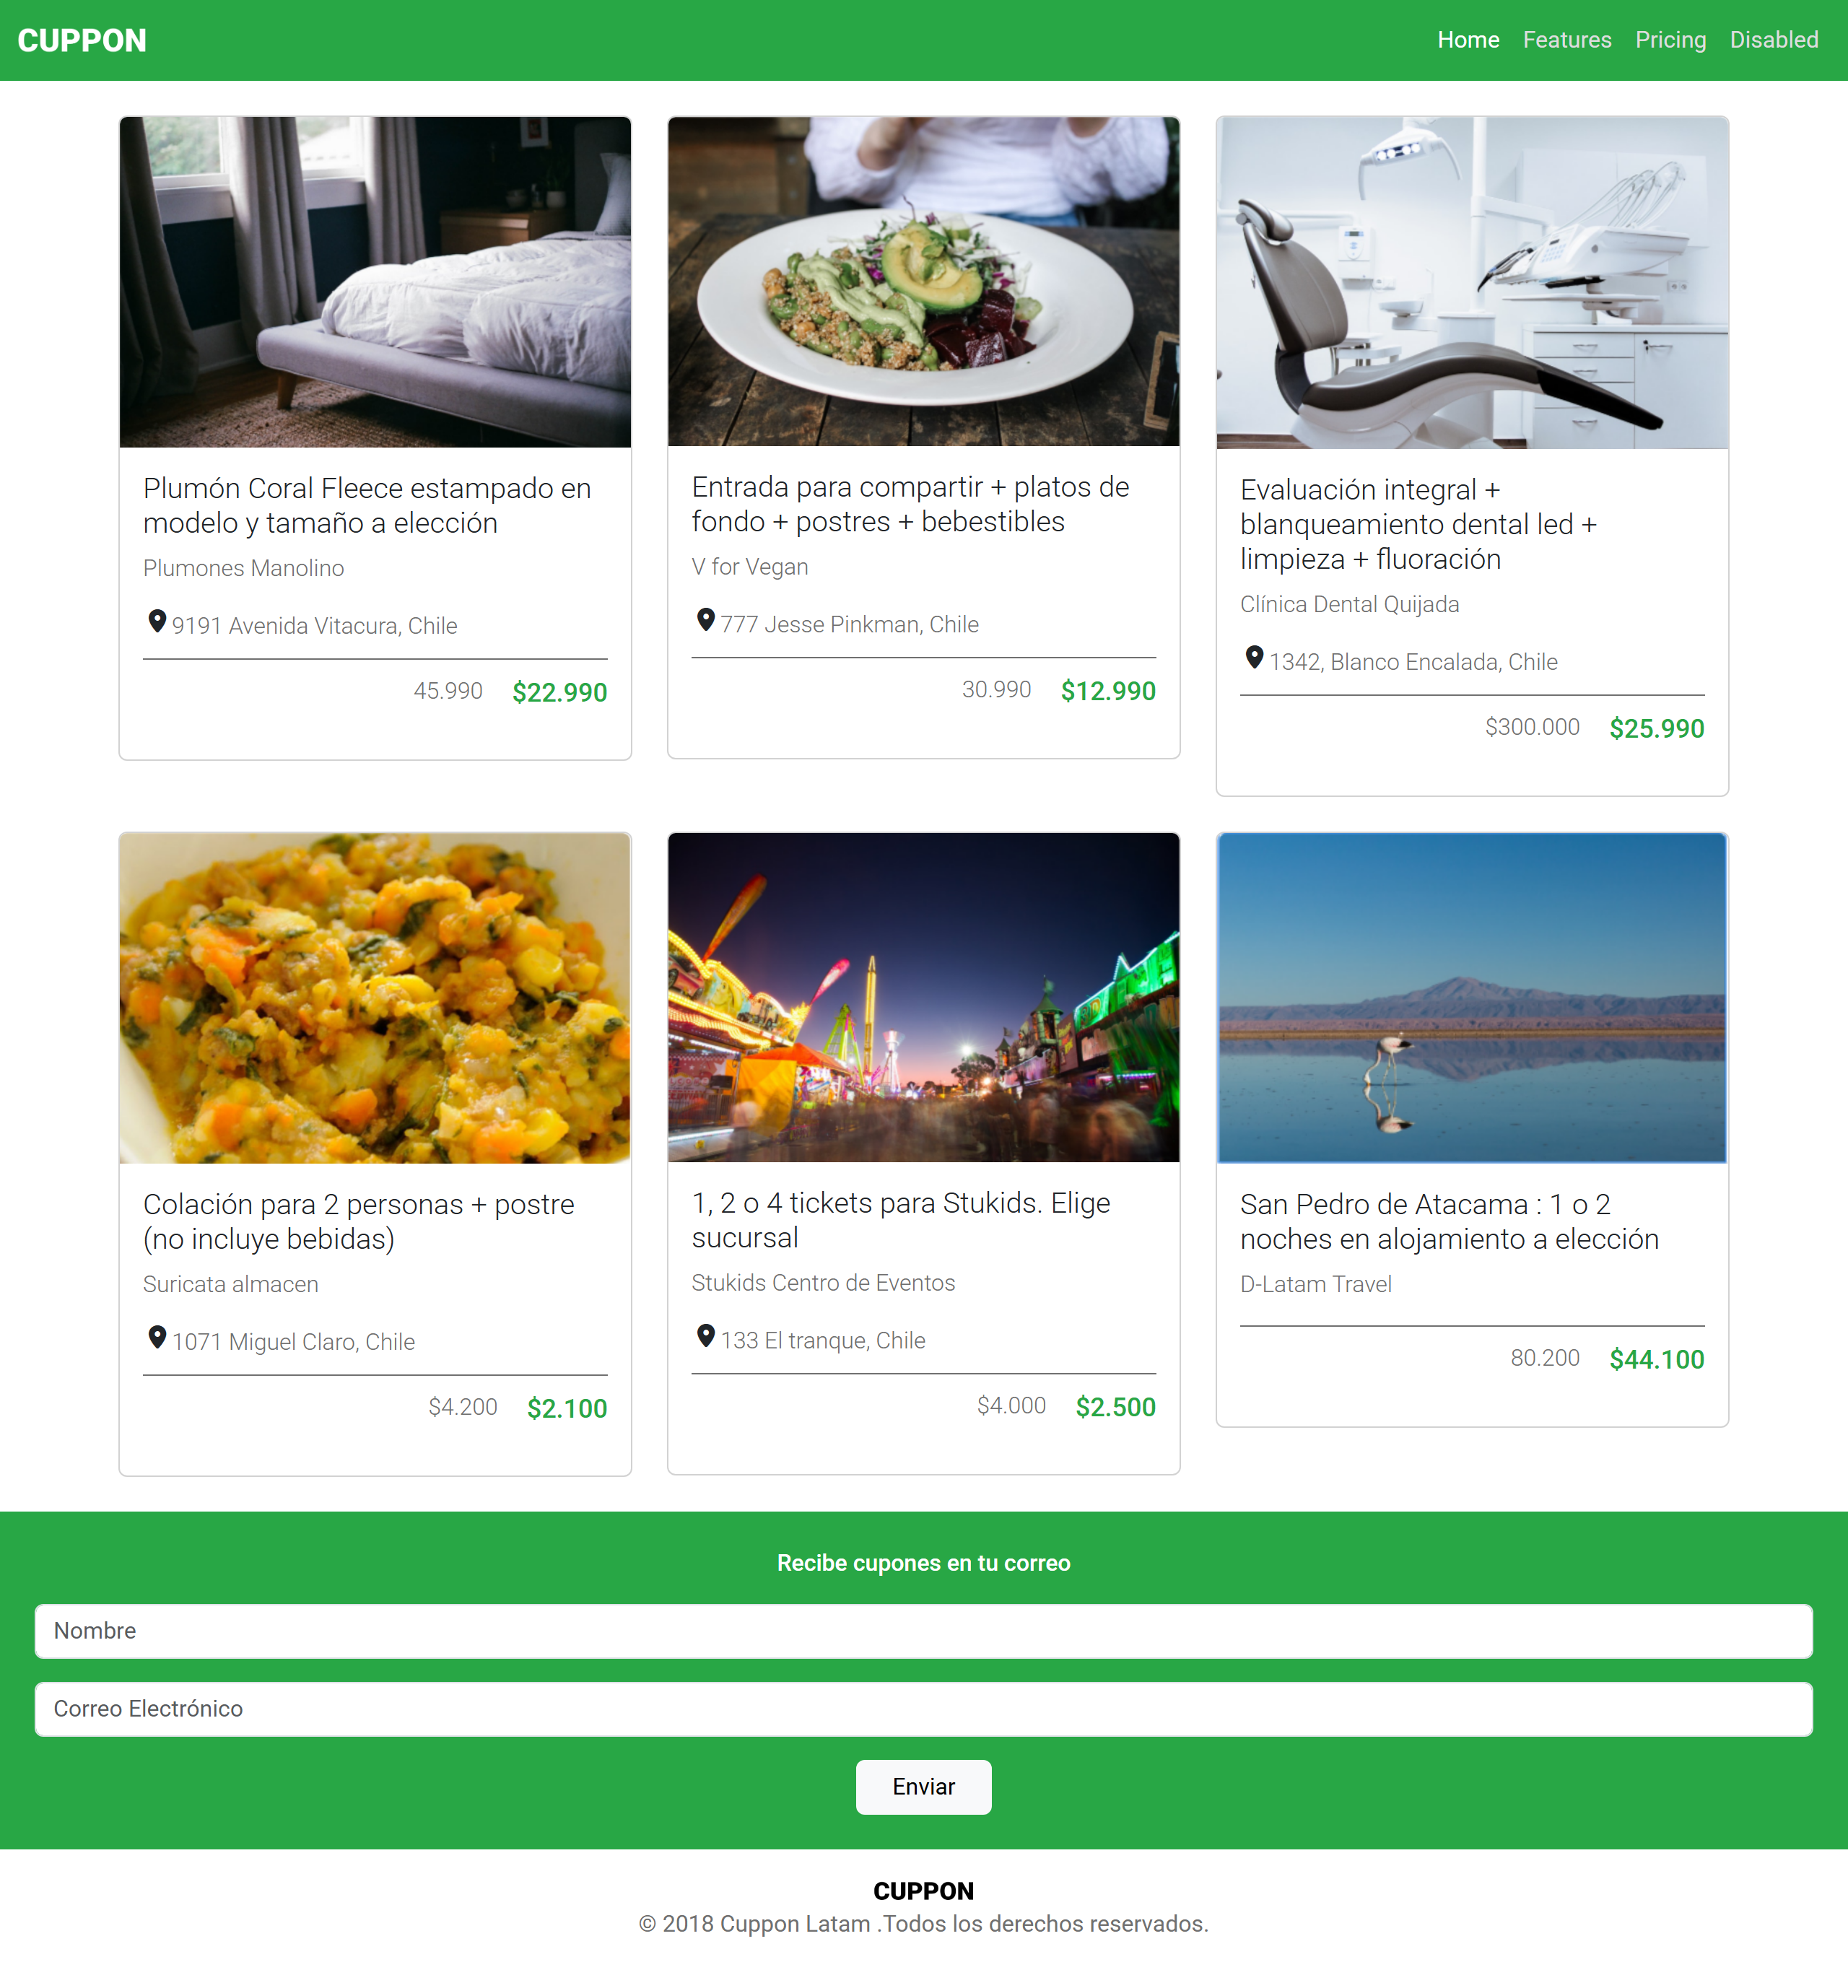
Task: Click the map pin beside 1071 Miguel Claro
Action: (x=157, y=1337)
